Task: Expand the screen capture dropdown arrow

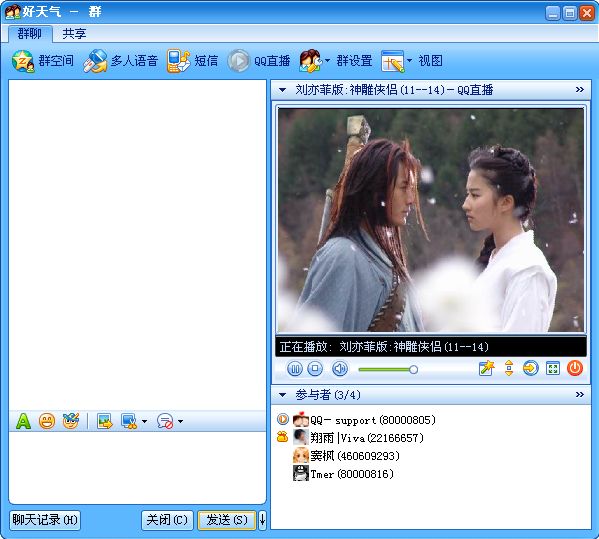Action: coord(144,421)
